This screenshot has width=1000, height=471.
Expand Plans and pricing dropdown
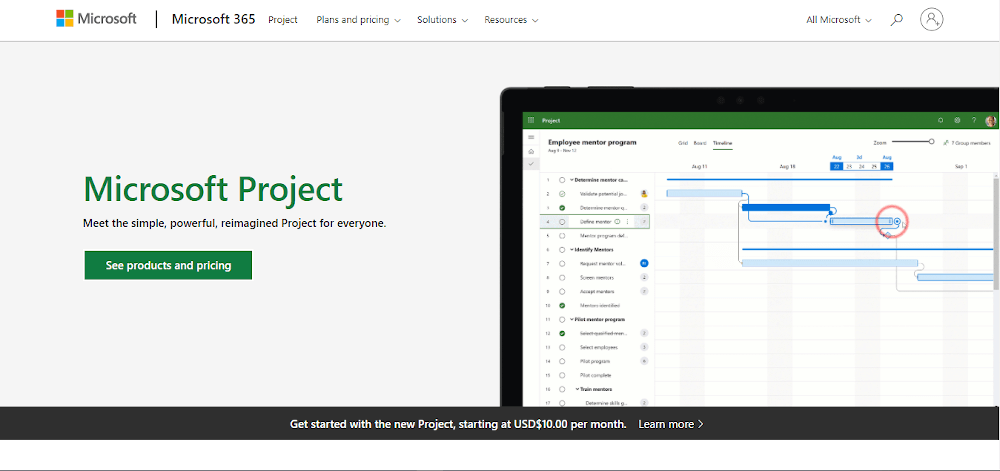coord(358,20)
